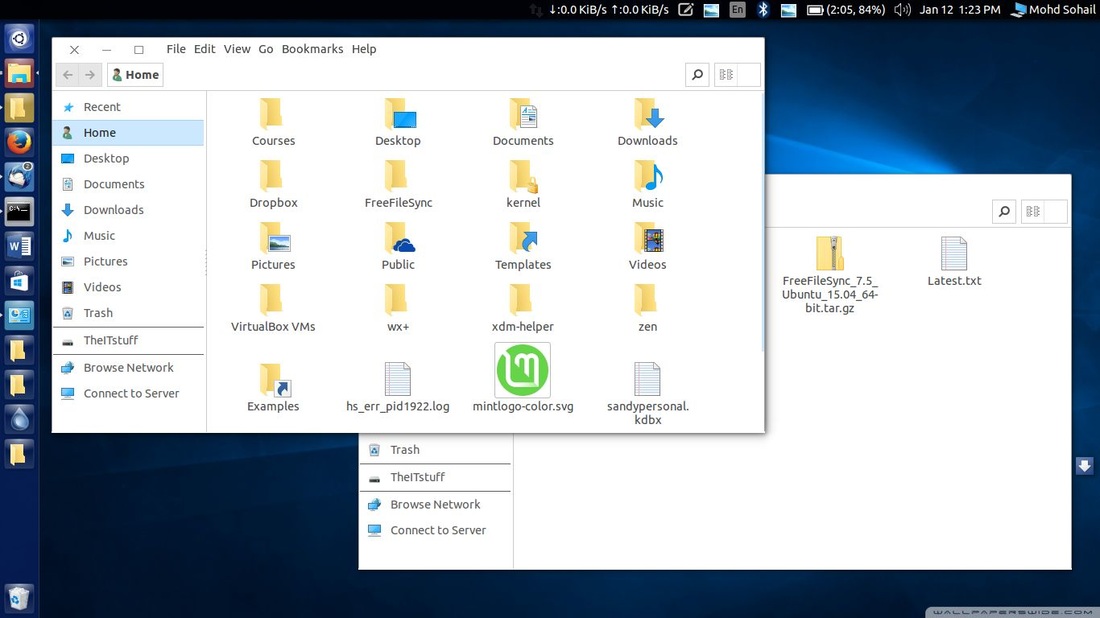Launch the terminal from the dock
This screenshot has height=618, width=1100.
20,212
